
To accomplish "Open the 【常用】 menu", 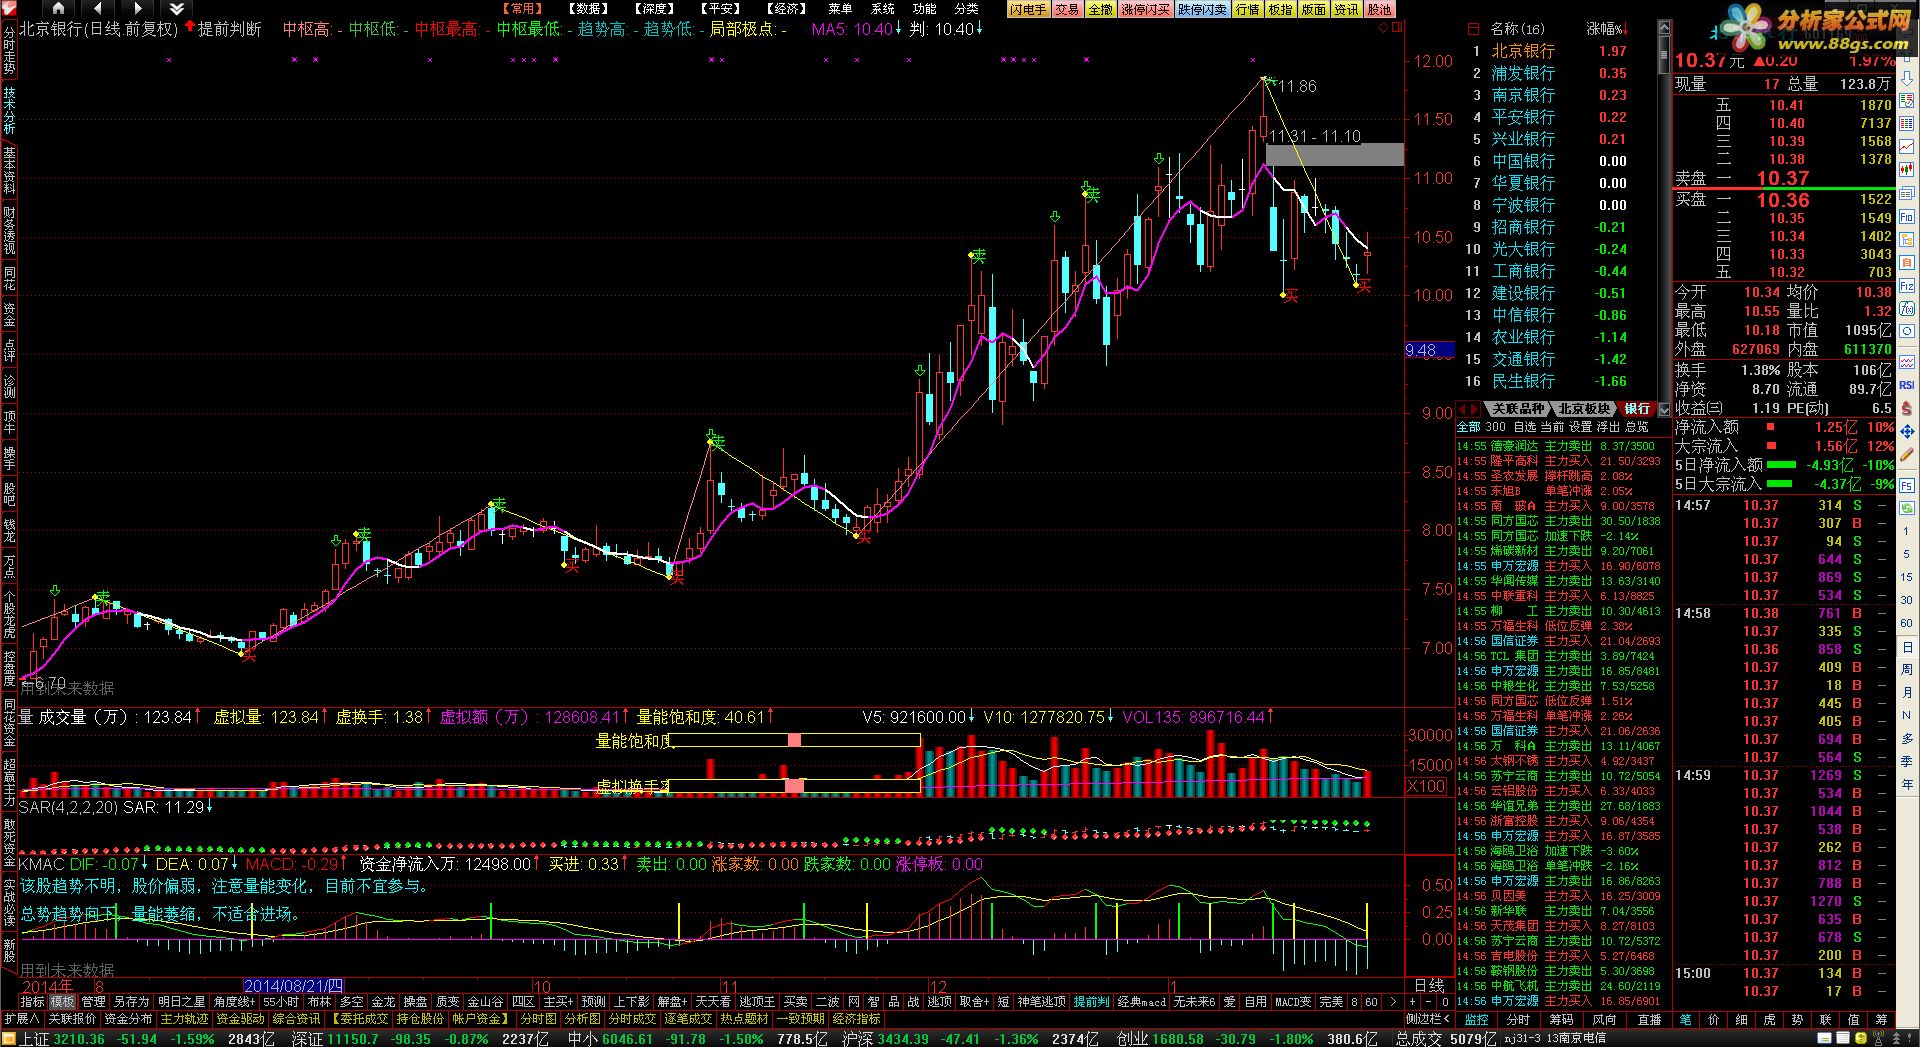I will 524,9.
